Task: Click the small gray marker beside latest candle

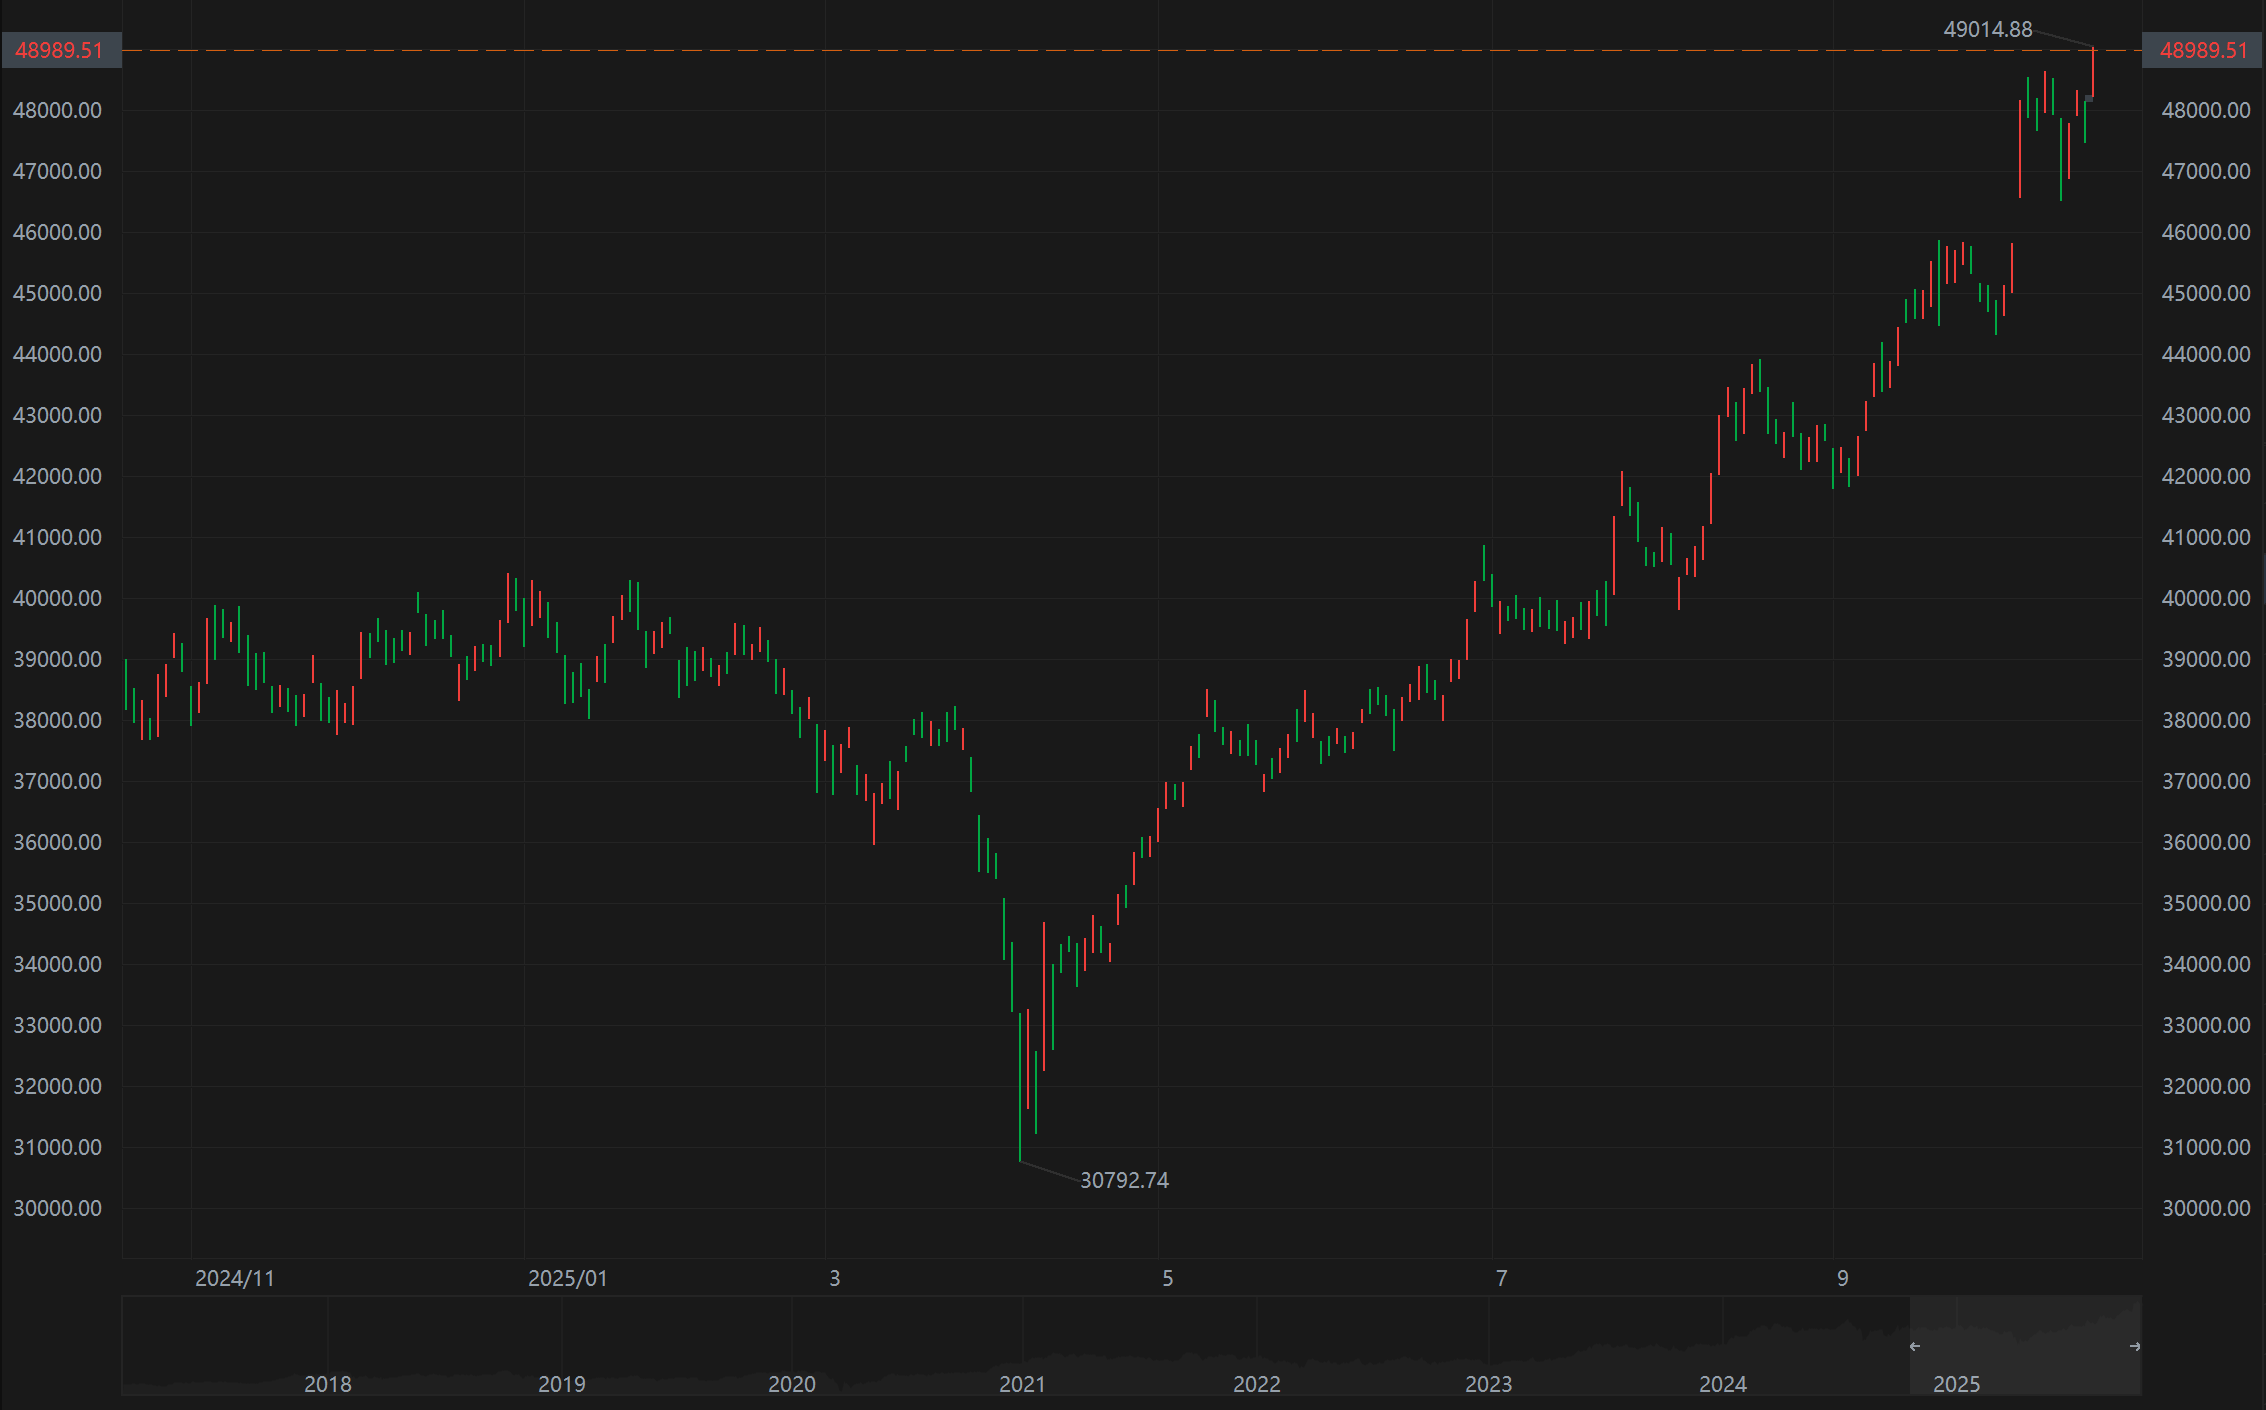Action: 2089,98
